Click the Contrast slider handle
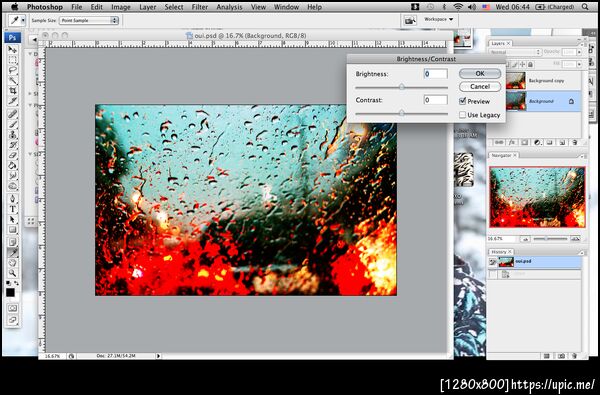Viewport: 600px width, 395px height. (401, 113)
